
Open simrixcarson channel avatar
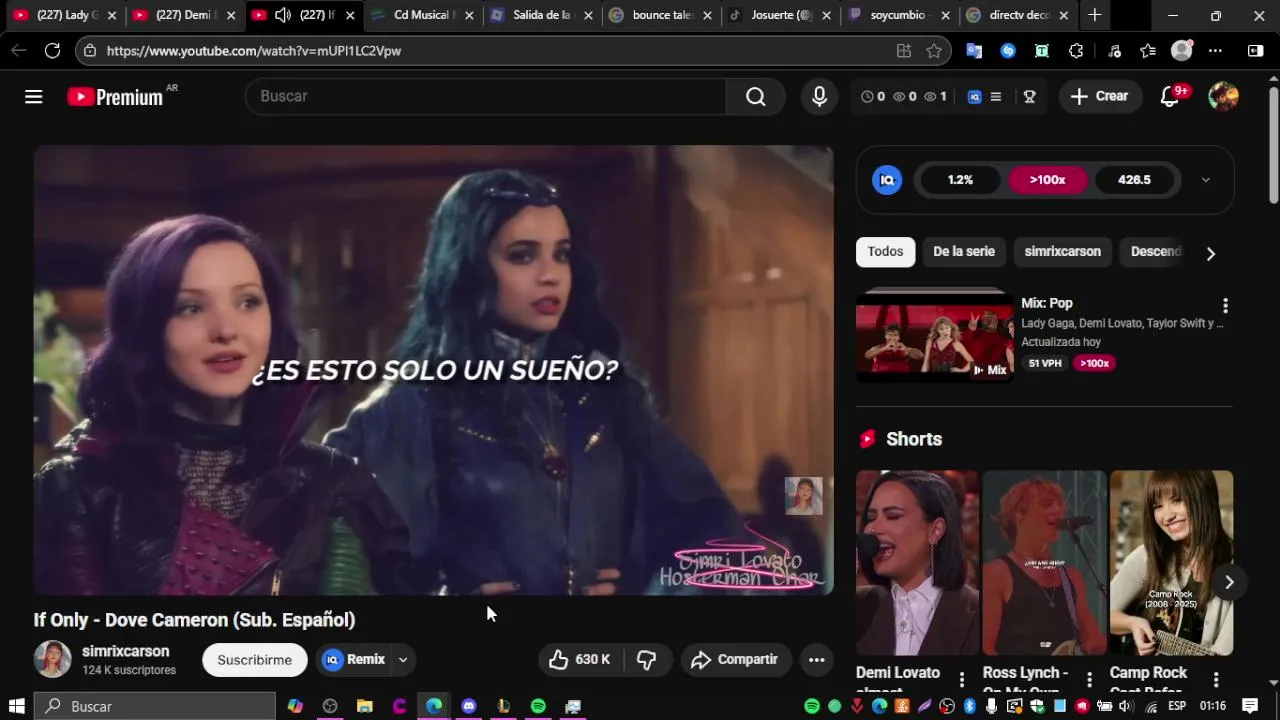click(53, 659)
